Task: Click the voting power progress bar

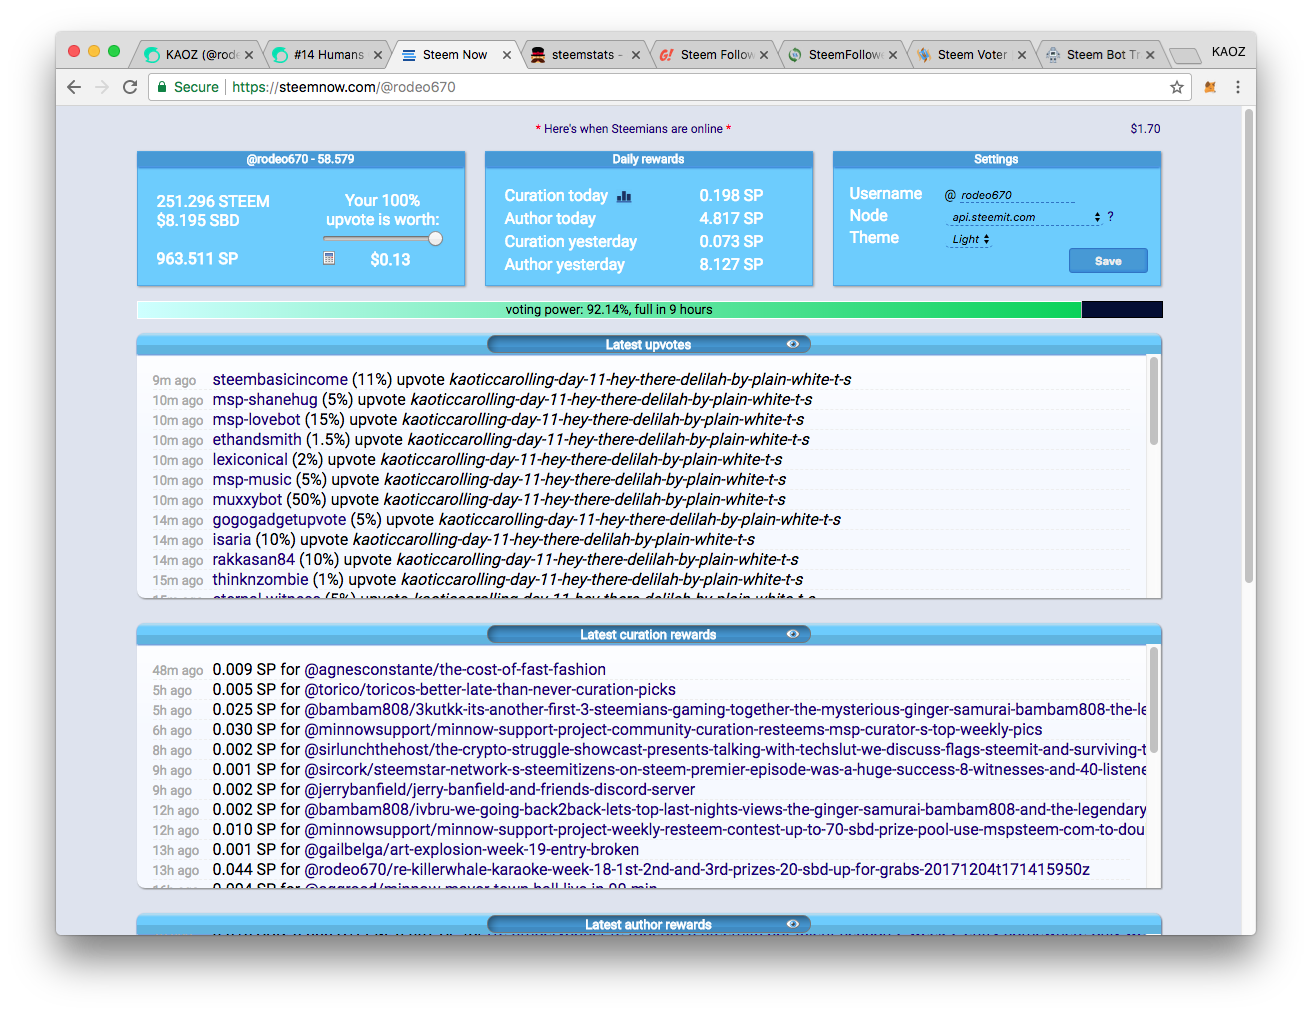Action: click(x=649, y=310)
